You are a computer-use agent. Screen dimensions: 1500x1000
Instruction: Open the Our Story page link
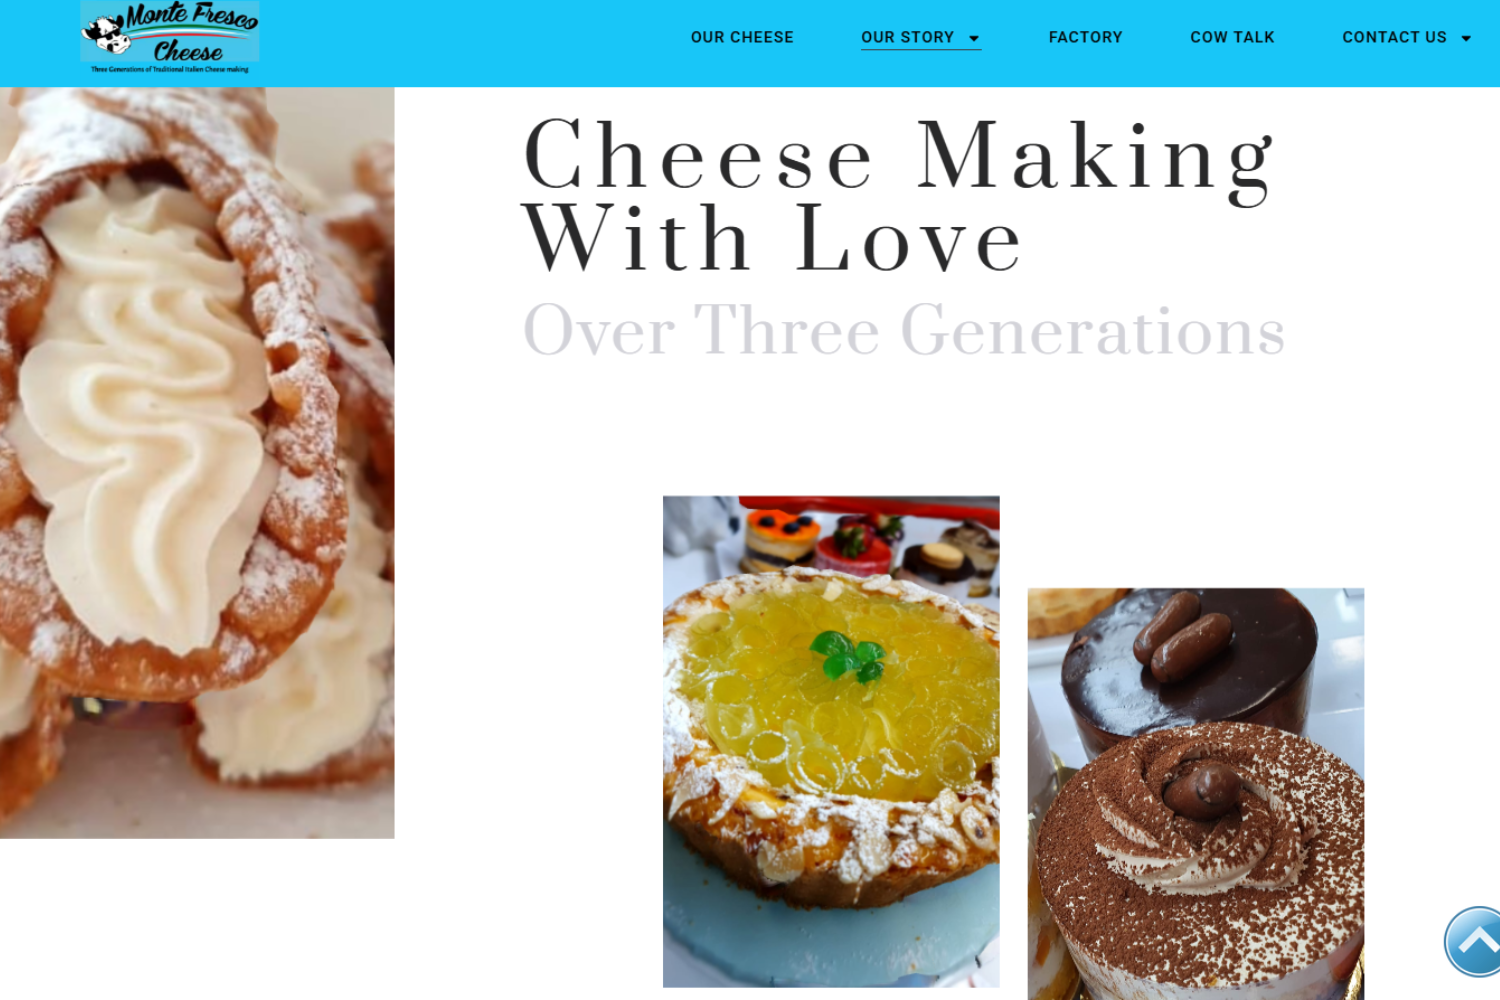click(907, 37)
